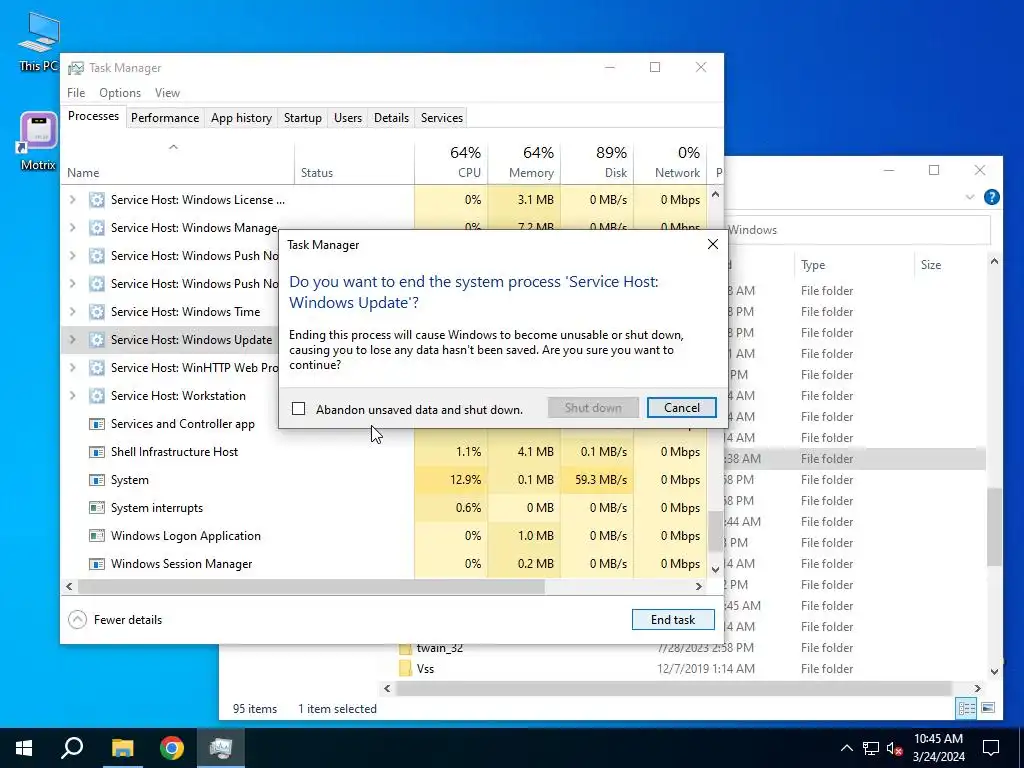Click the End task button
The width and height of the screenshot is (1024, 768).
tap(673, 620)
